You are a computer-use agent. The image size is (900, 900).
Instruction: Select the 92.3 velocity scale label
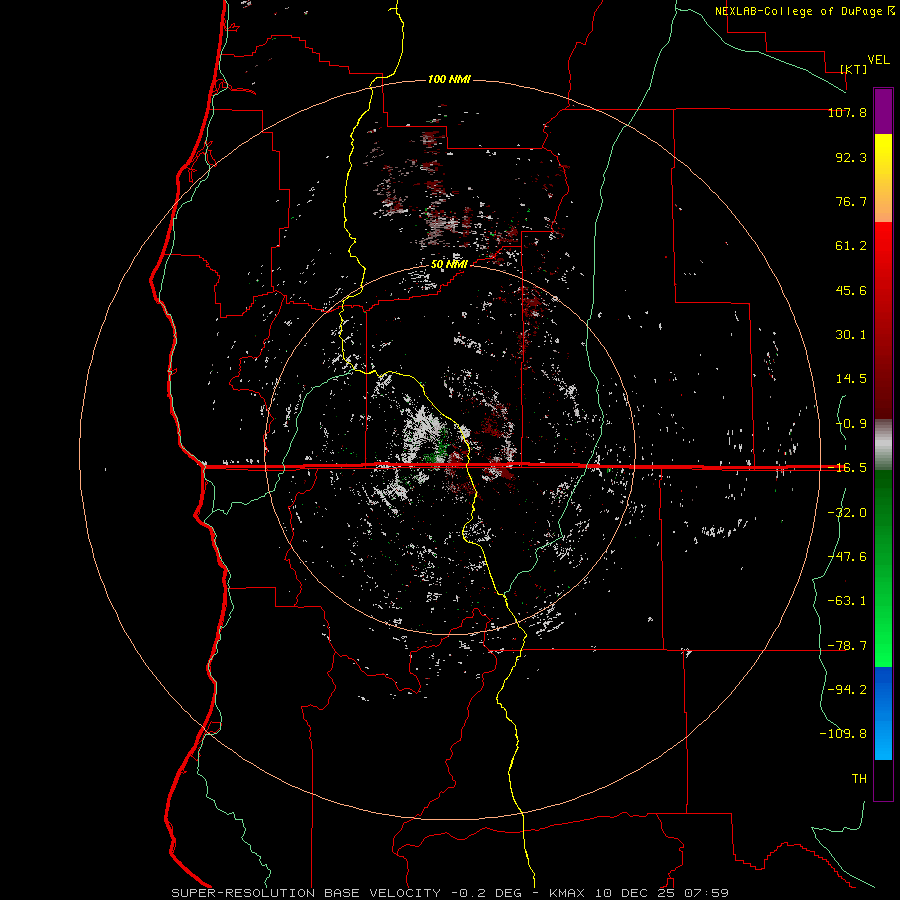(x=851, y=157)
